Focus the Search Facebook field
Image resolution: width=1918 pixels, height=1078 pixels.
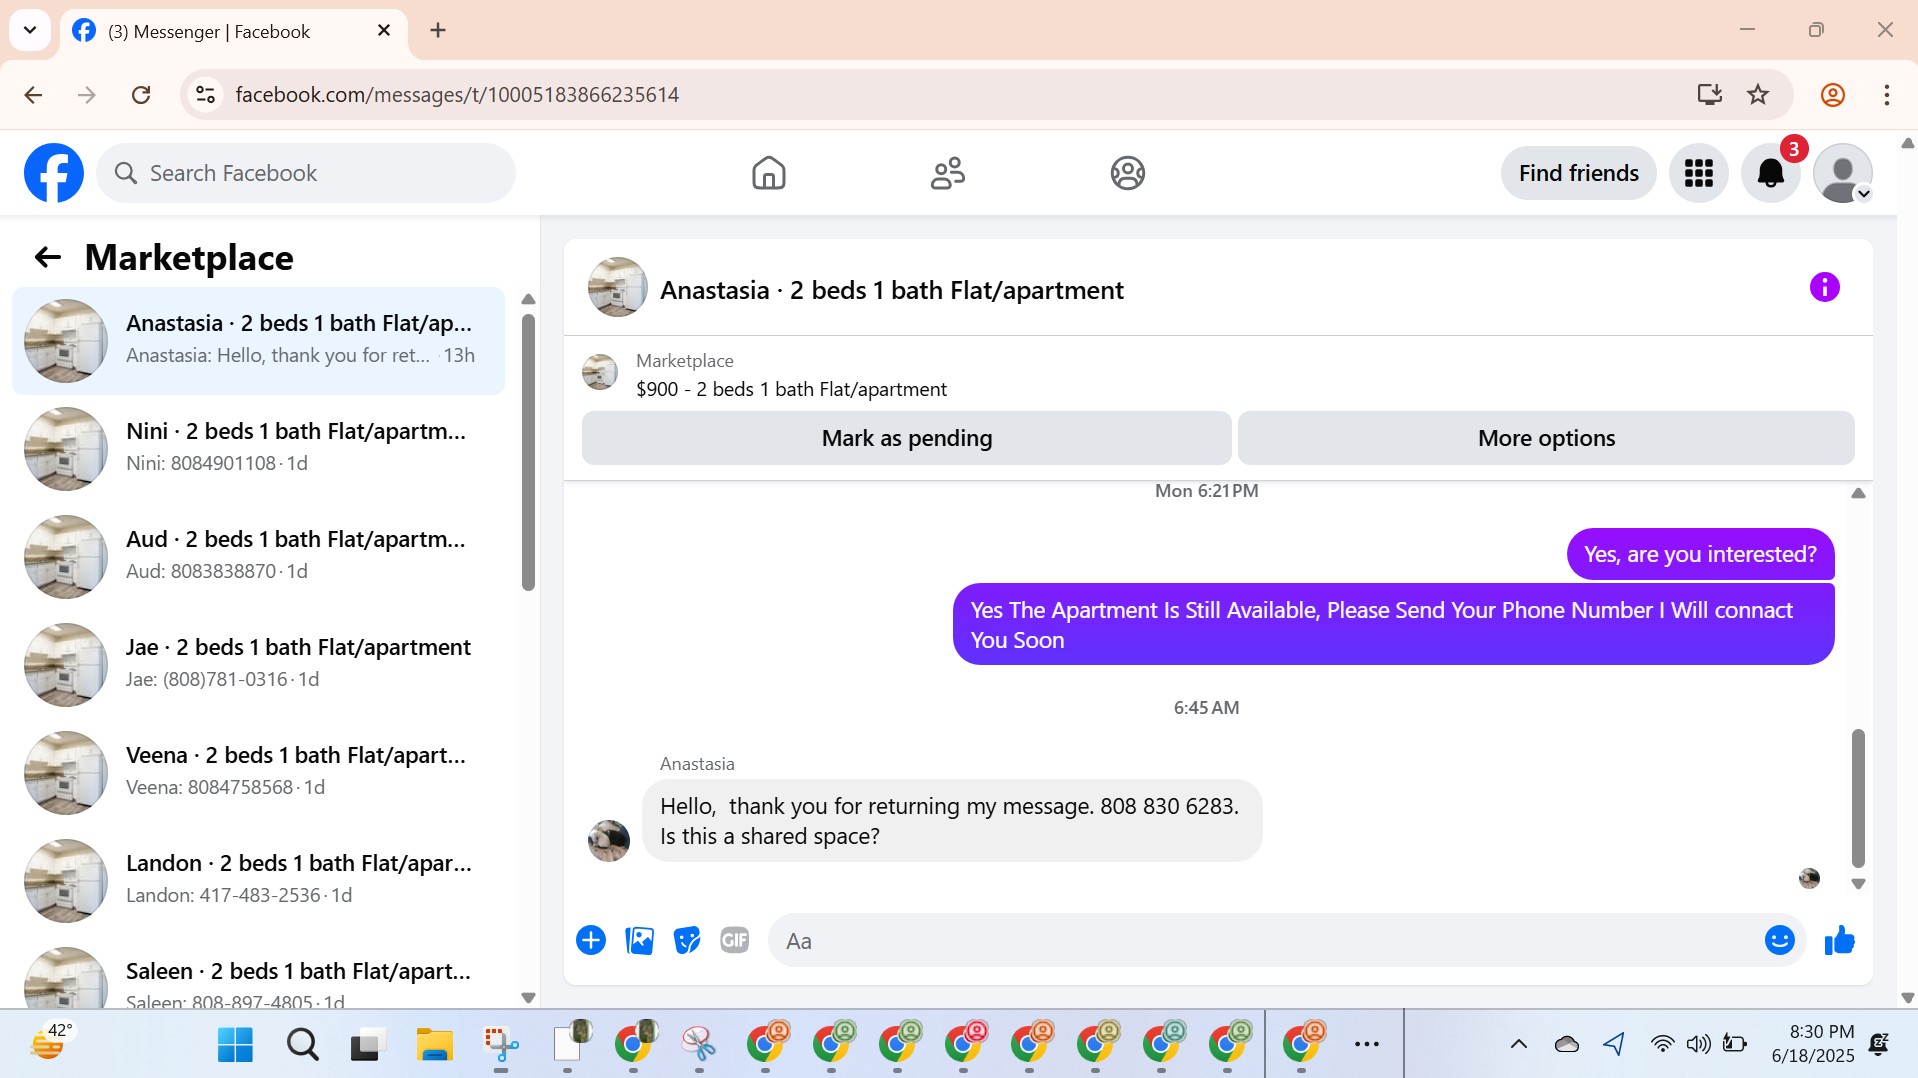point(306,173)
